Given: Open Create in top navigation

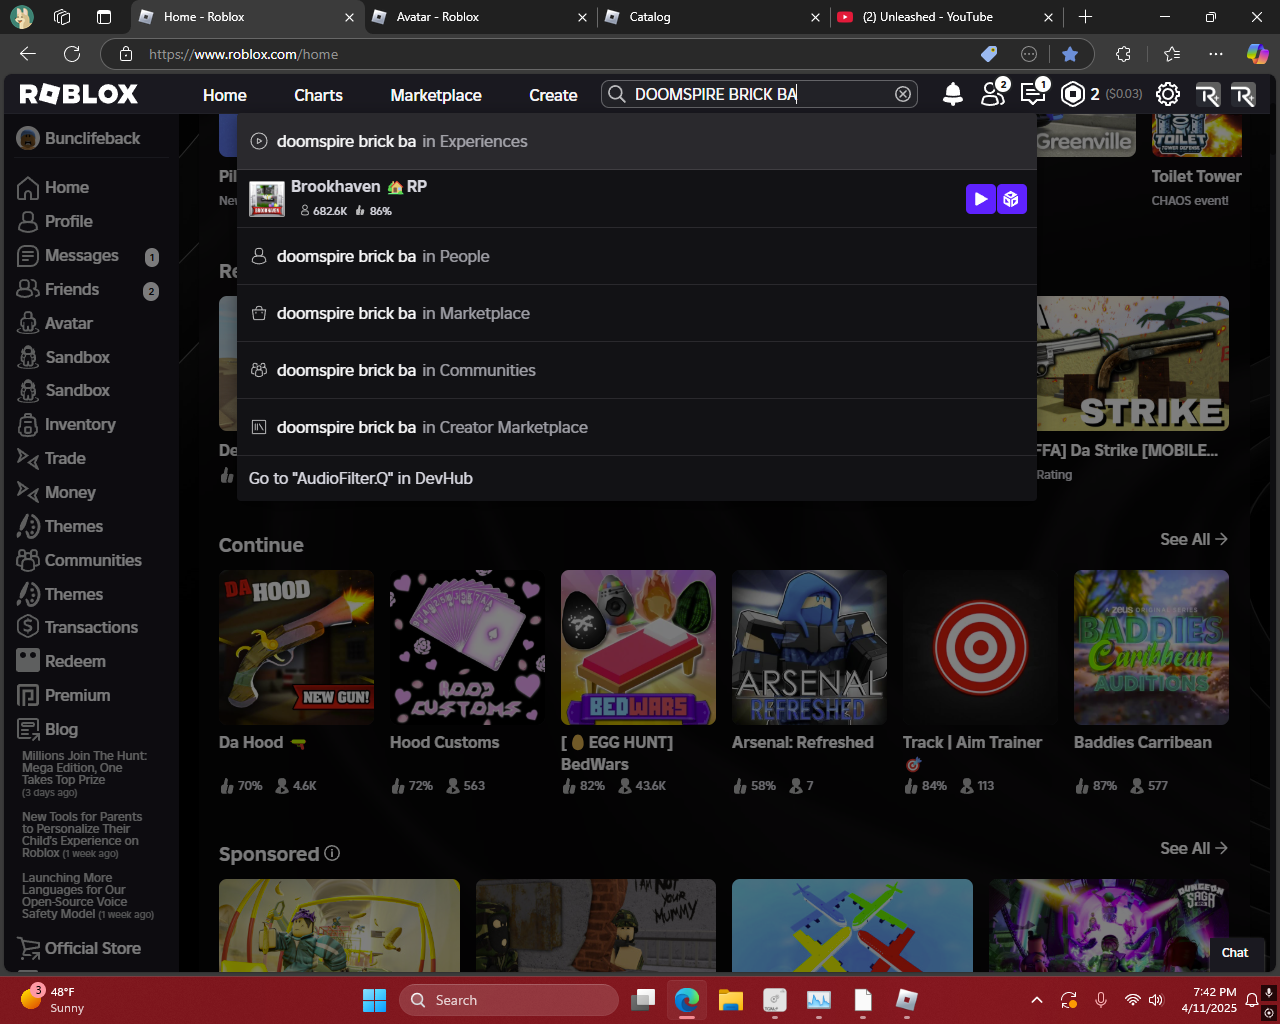Looking at the screenshot, I should [x=553, y=95].
